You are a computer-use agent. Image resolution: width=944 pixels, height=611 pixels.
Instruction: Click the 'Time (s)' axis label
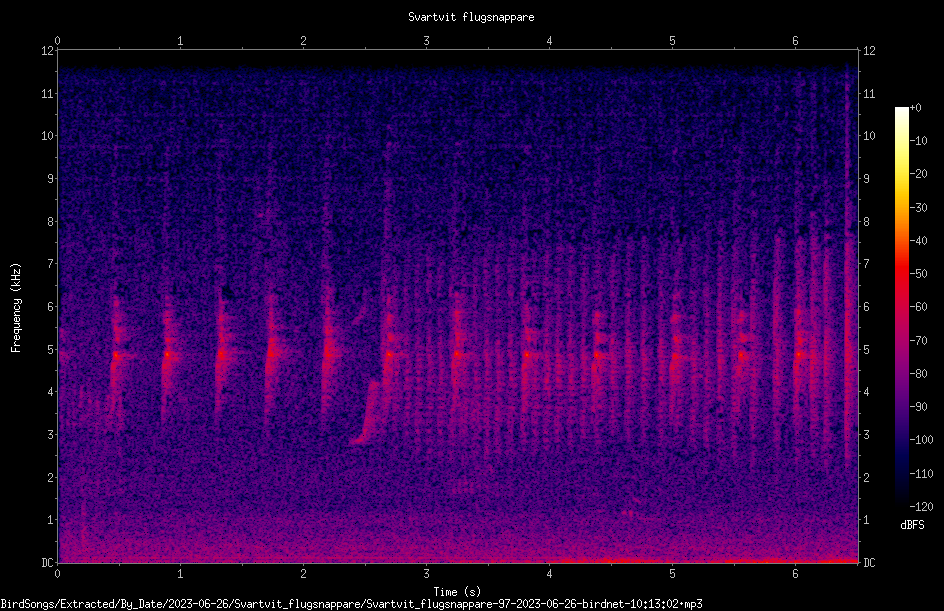(x=457, y=592)
